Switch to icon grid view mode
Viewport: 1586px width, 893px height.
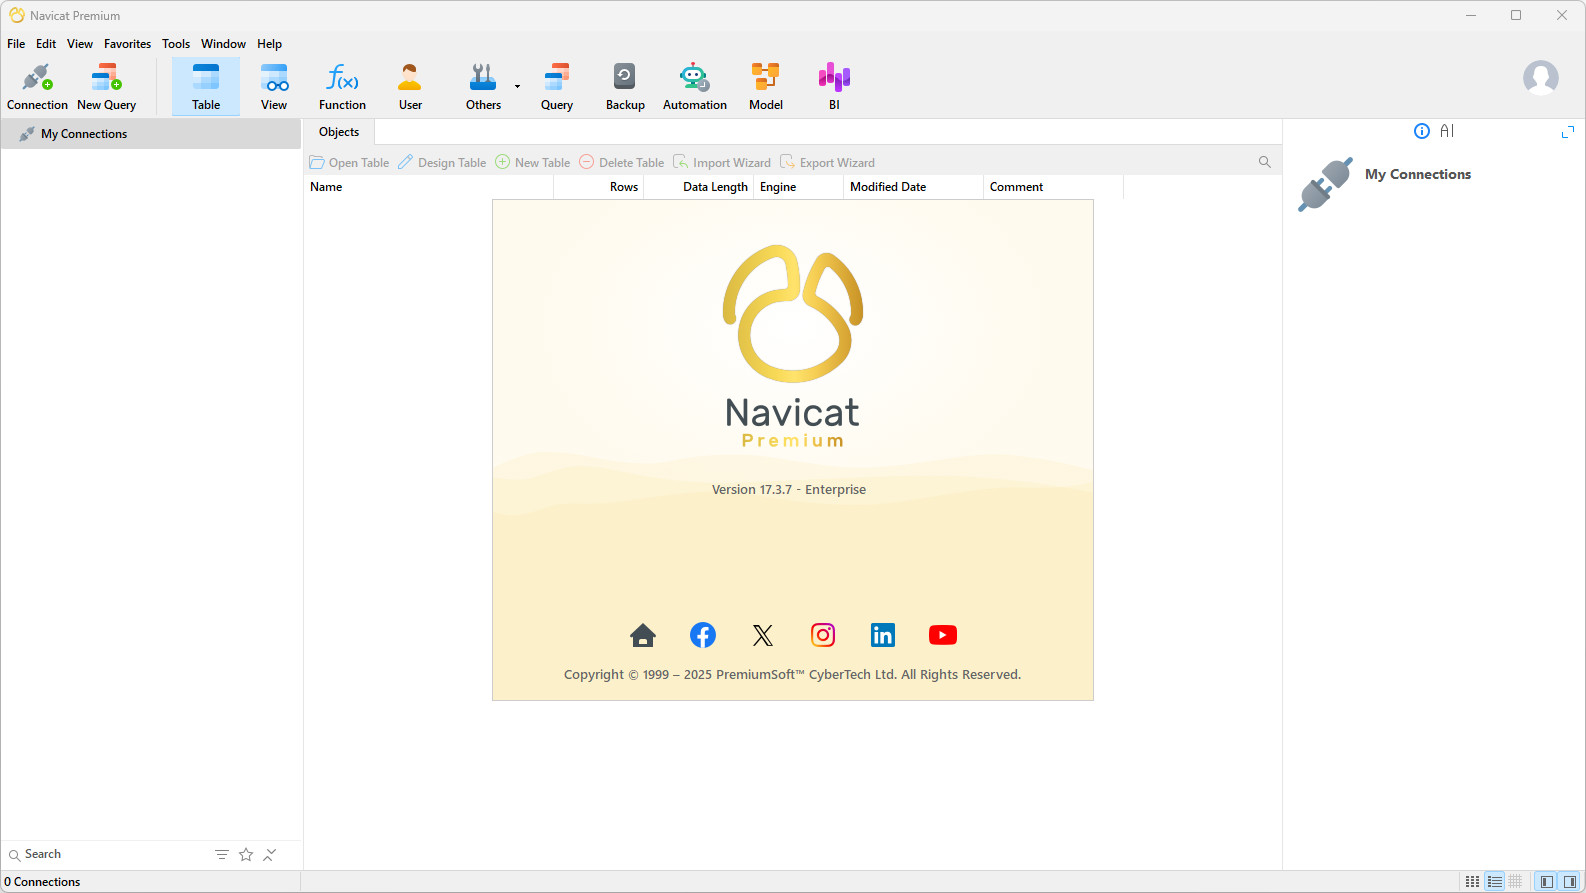1472,882
